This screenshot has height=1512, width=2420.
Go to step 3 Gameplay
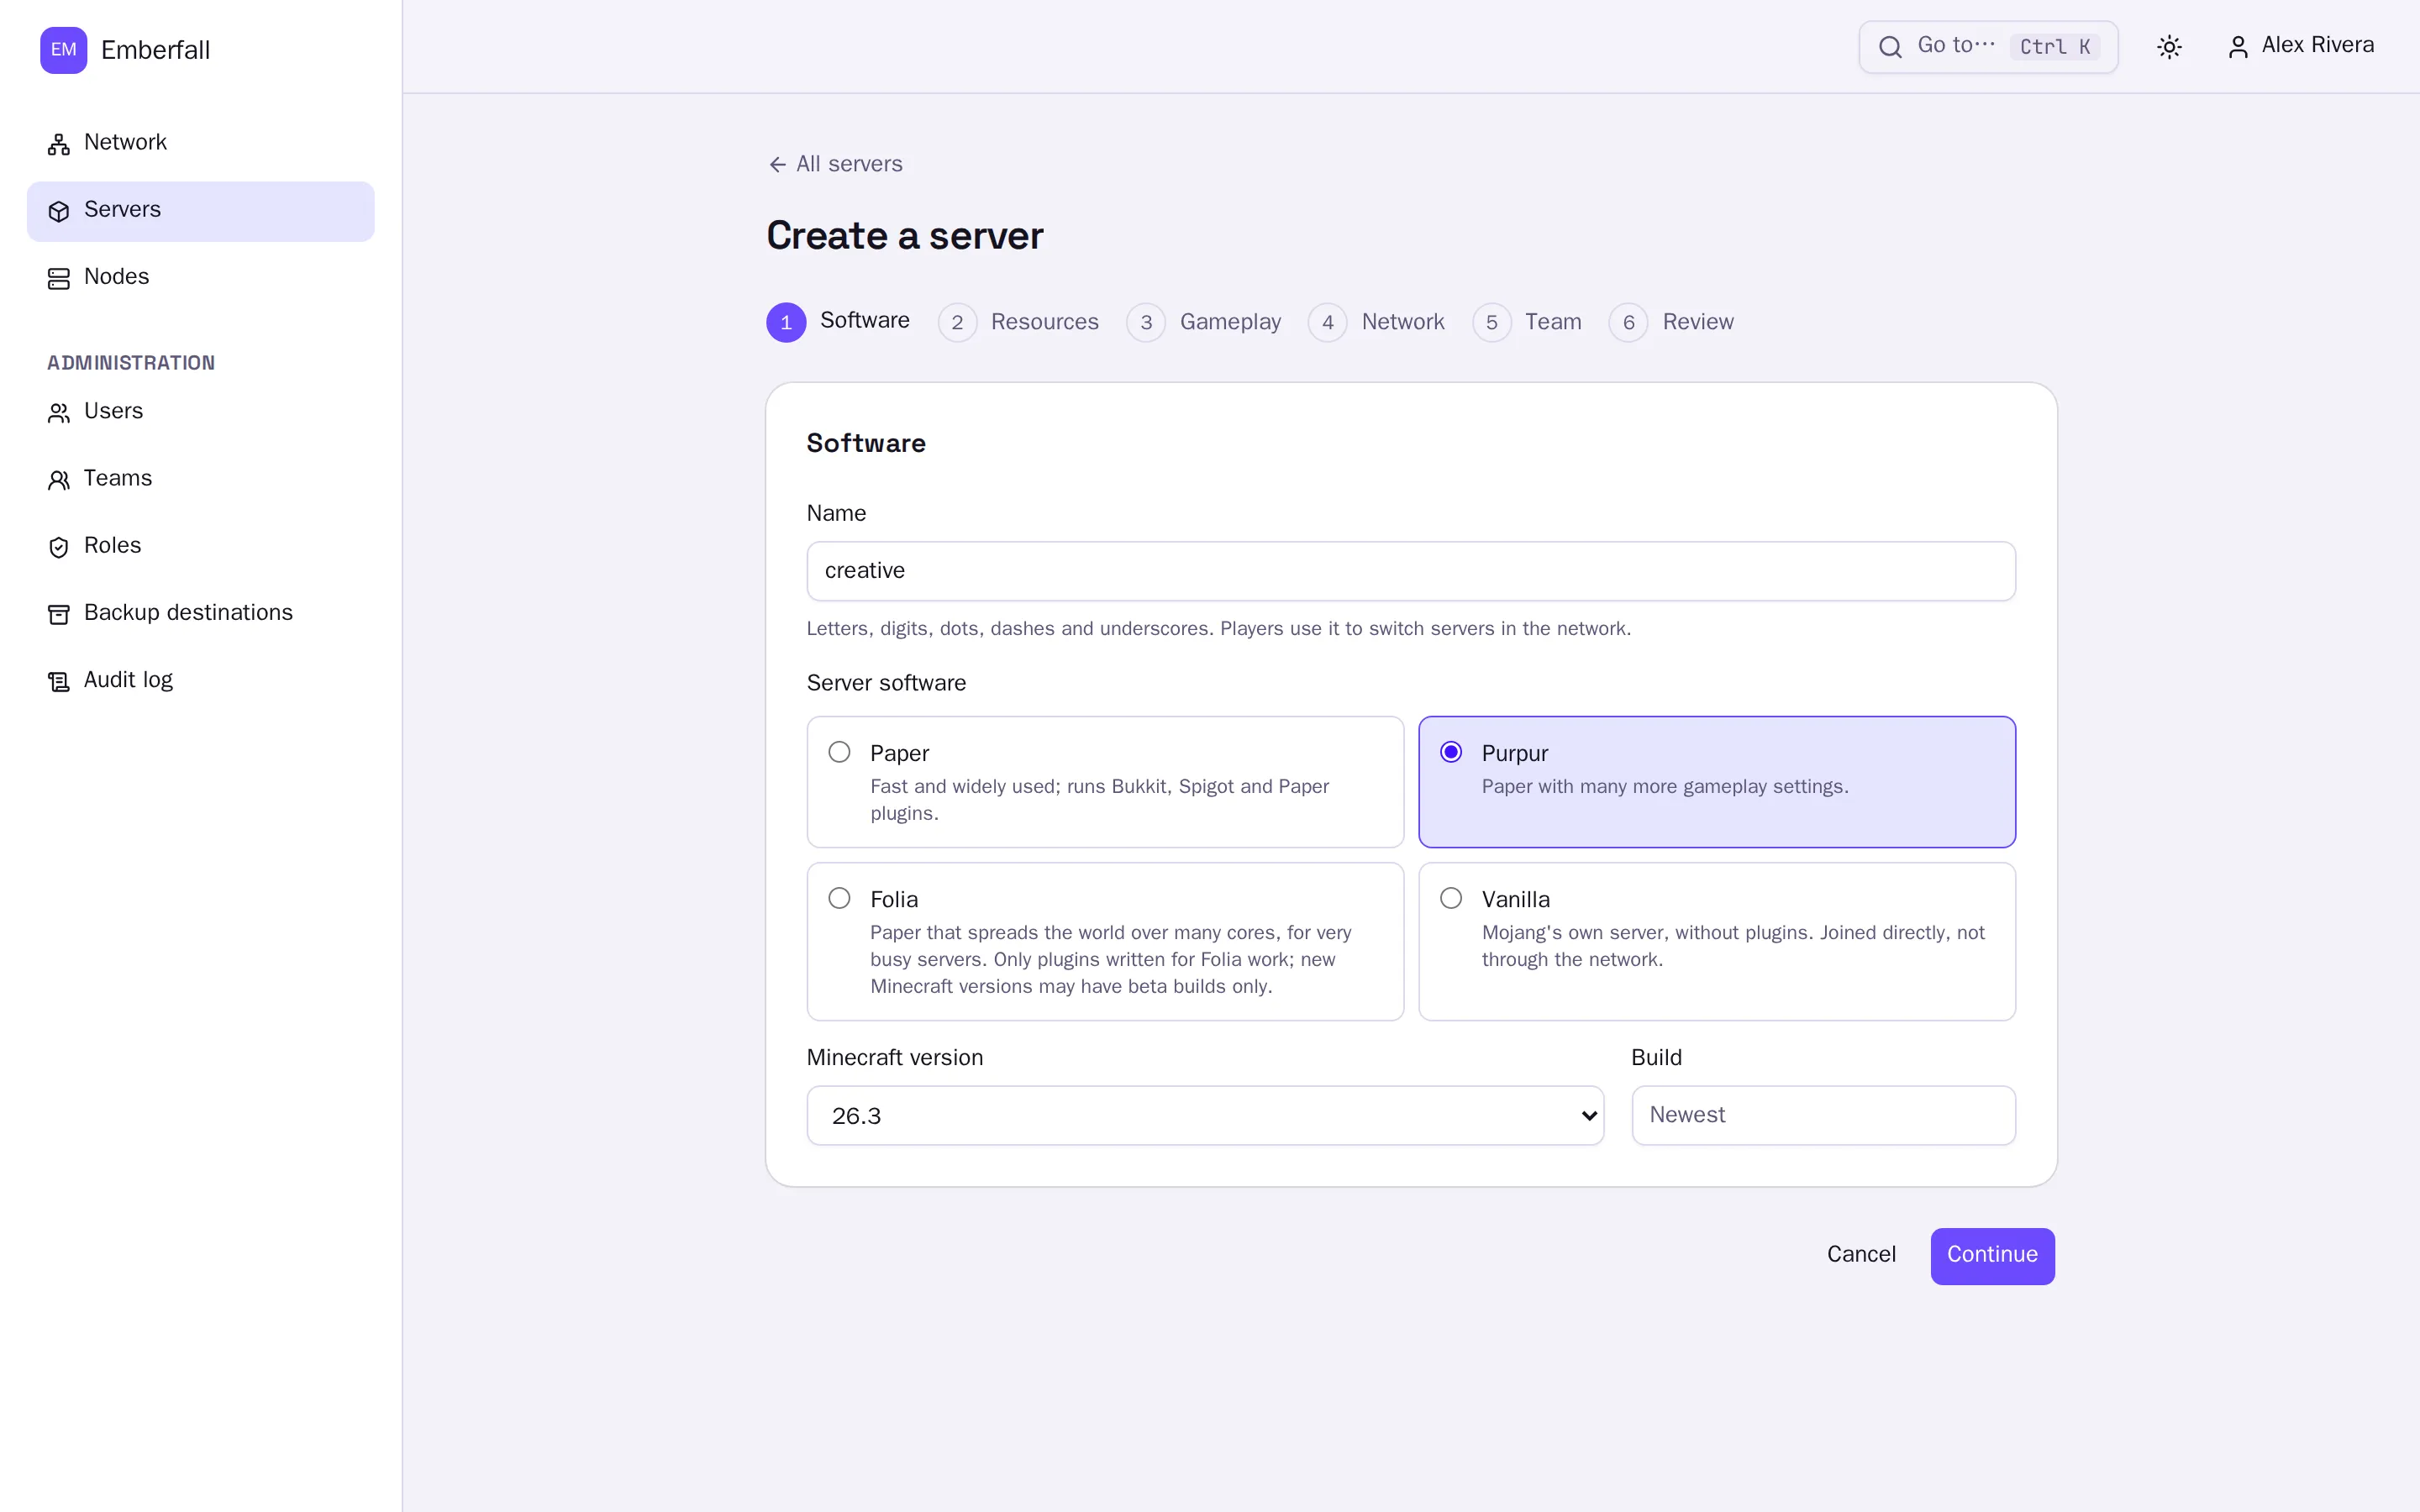click(1204, 322)
